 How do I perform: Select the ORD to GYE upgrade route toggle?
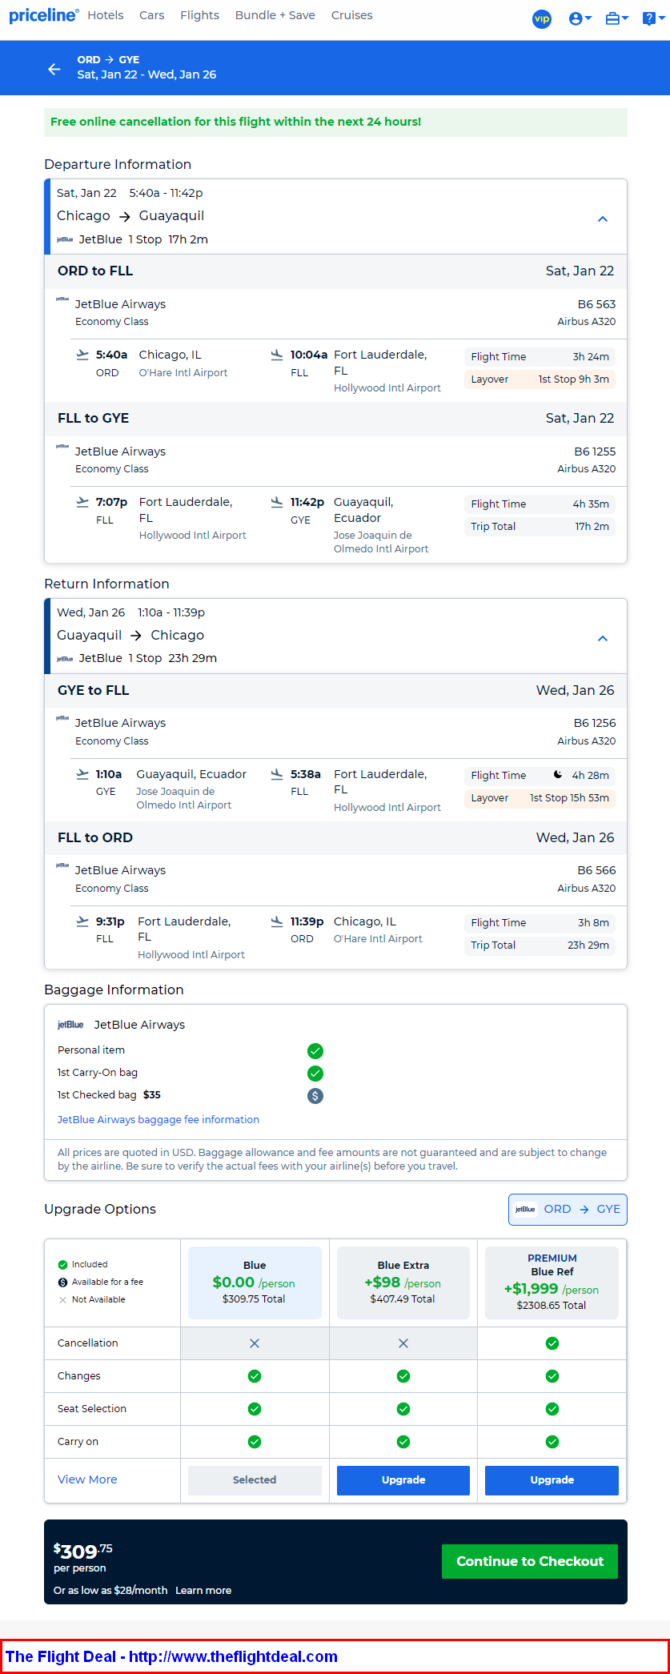(568, 1209)
